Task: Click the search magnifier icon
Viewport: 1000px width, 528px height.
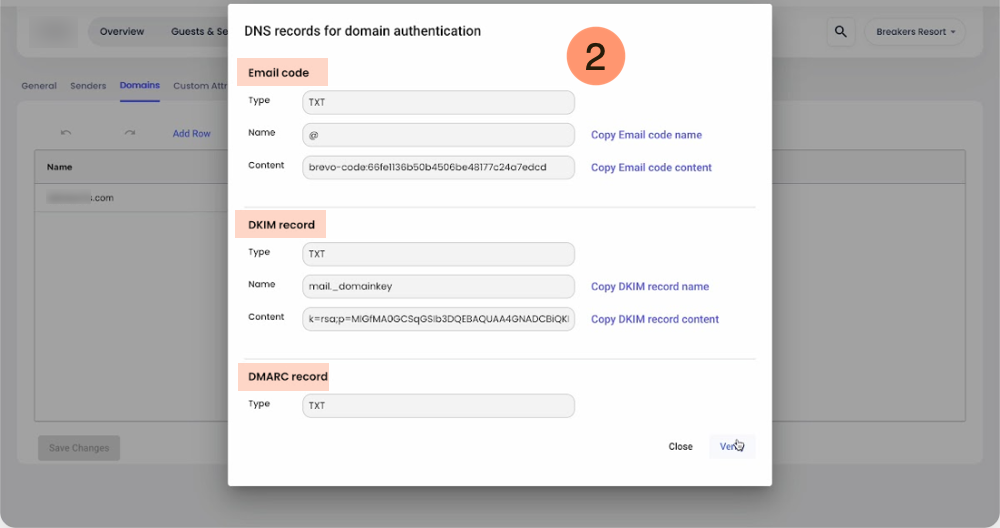Action: pyautogui.click(x=840, y=32)
